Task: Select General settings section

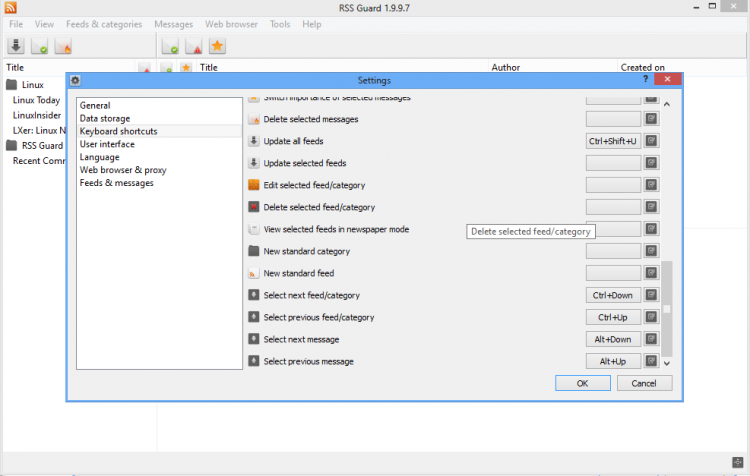Action: coord(159,105)
